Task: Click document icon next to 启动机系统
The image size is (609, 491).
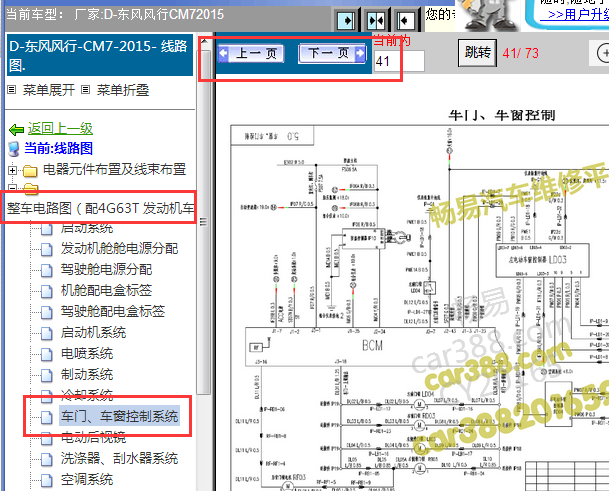Action: coord(47,333)
